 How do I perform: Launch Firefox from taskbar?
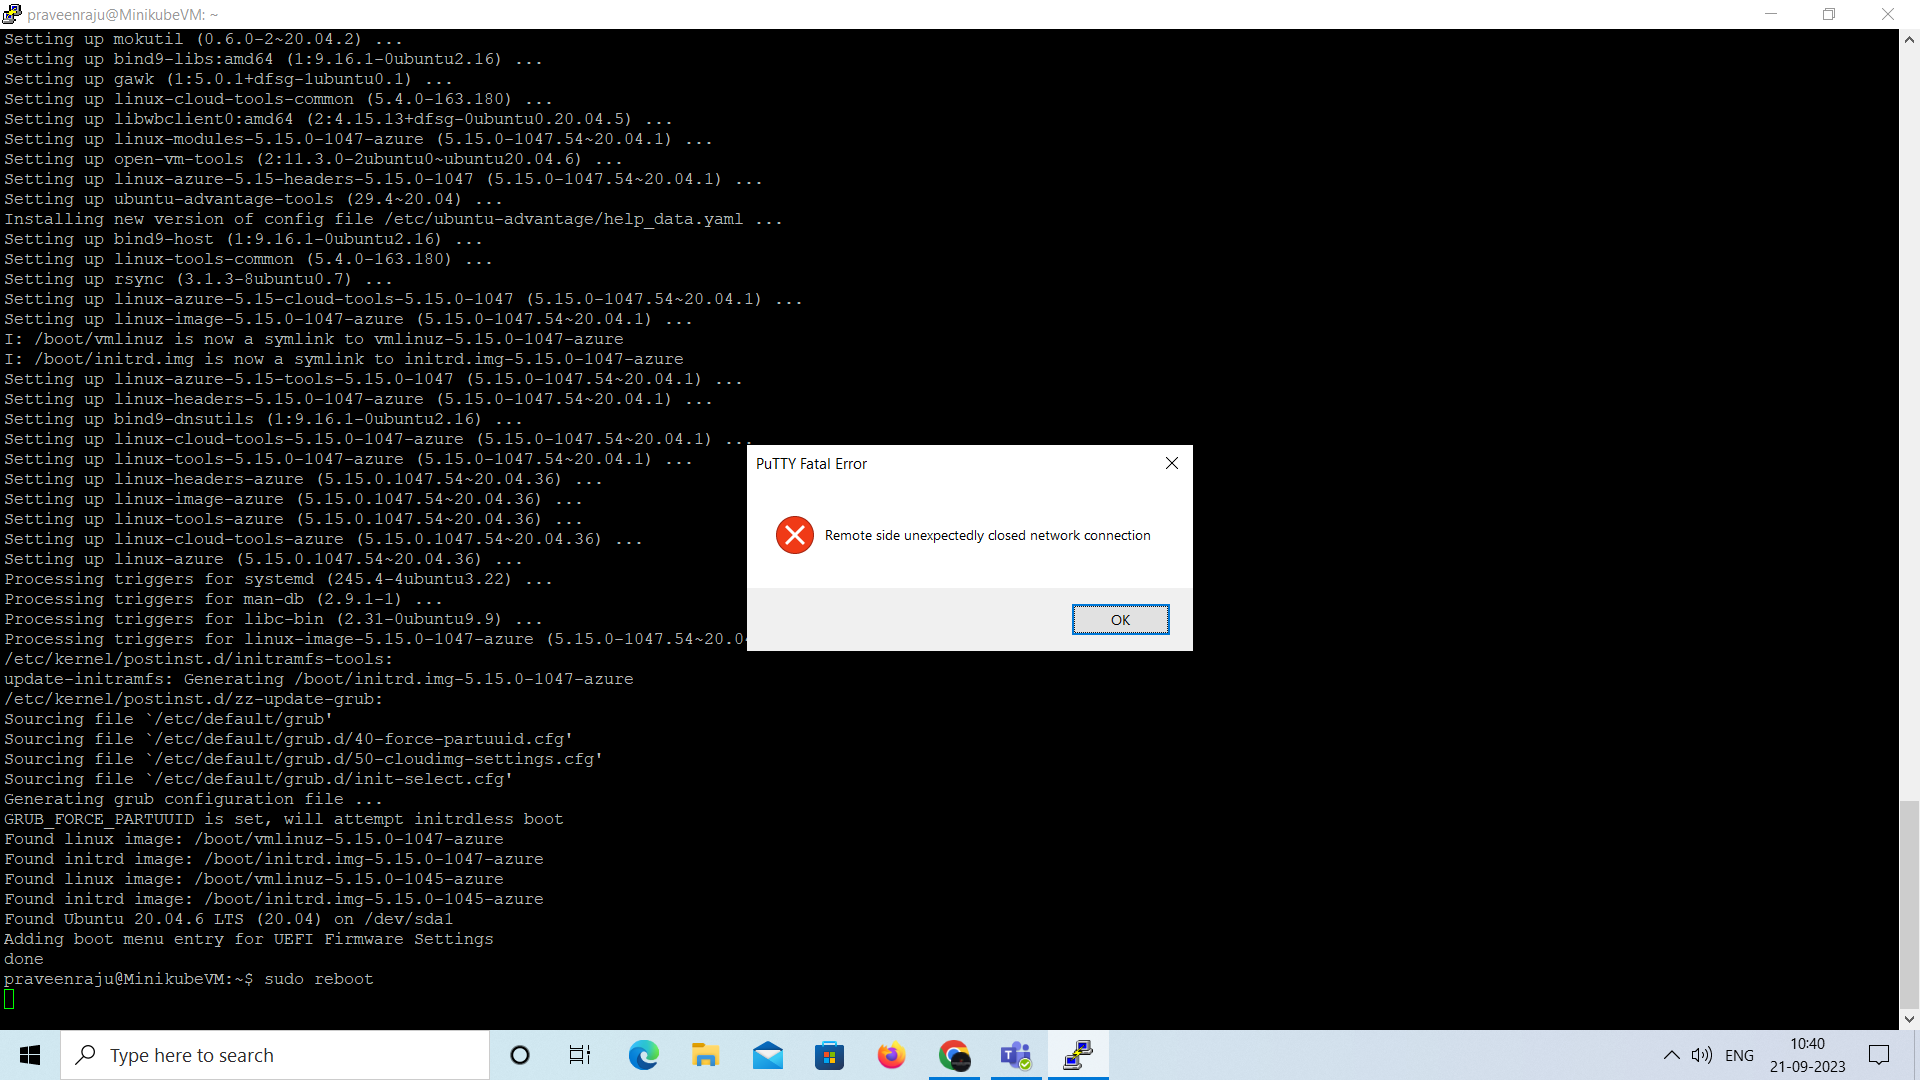point(891,1055)
